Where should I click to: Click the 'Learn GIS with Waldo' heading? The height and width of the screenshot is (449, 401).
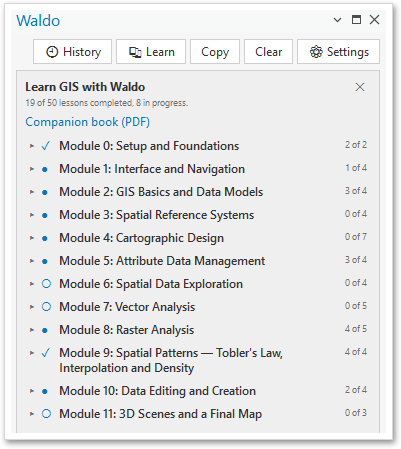click(x=85, y=87)
